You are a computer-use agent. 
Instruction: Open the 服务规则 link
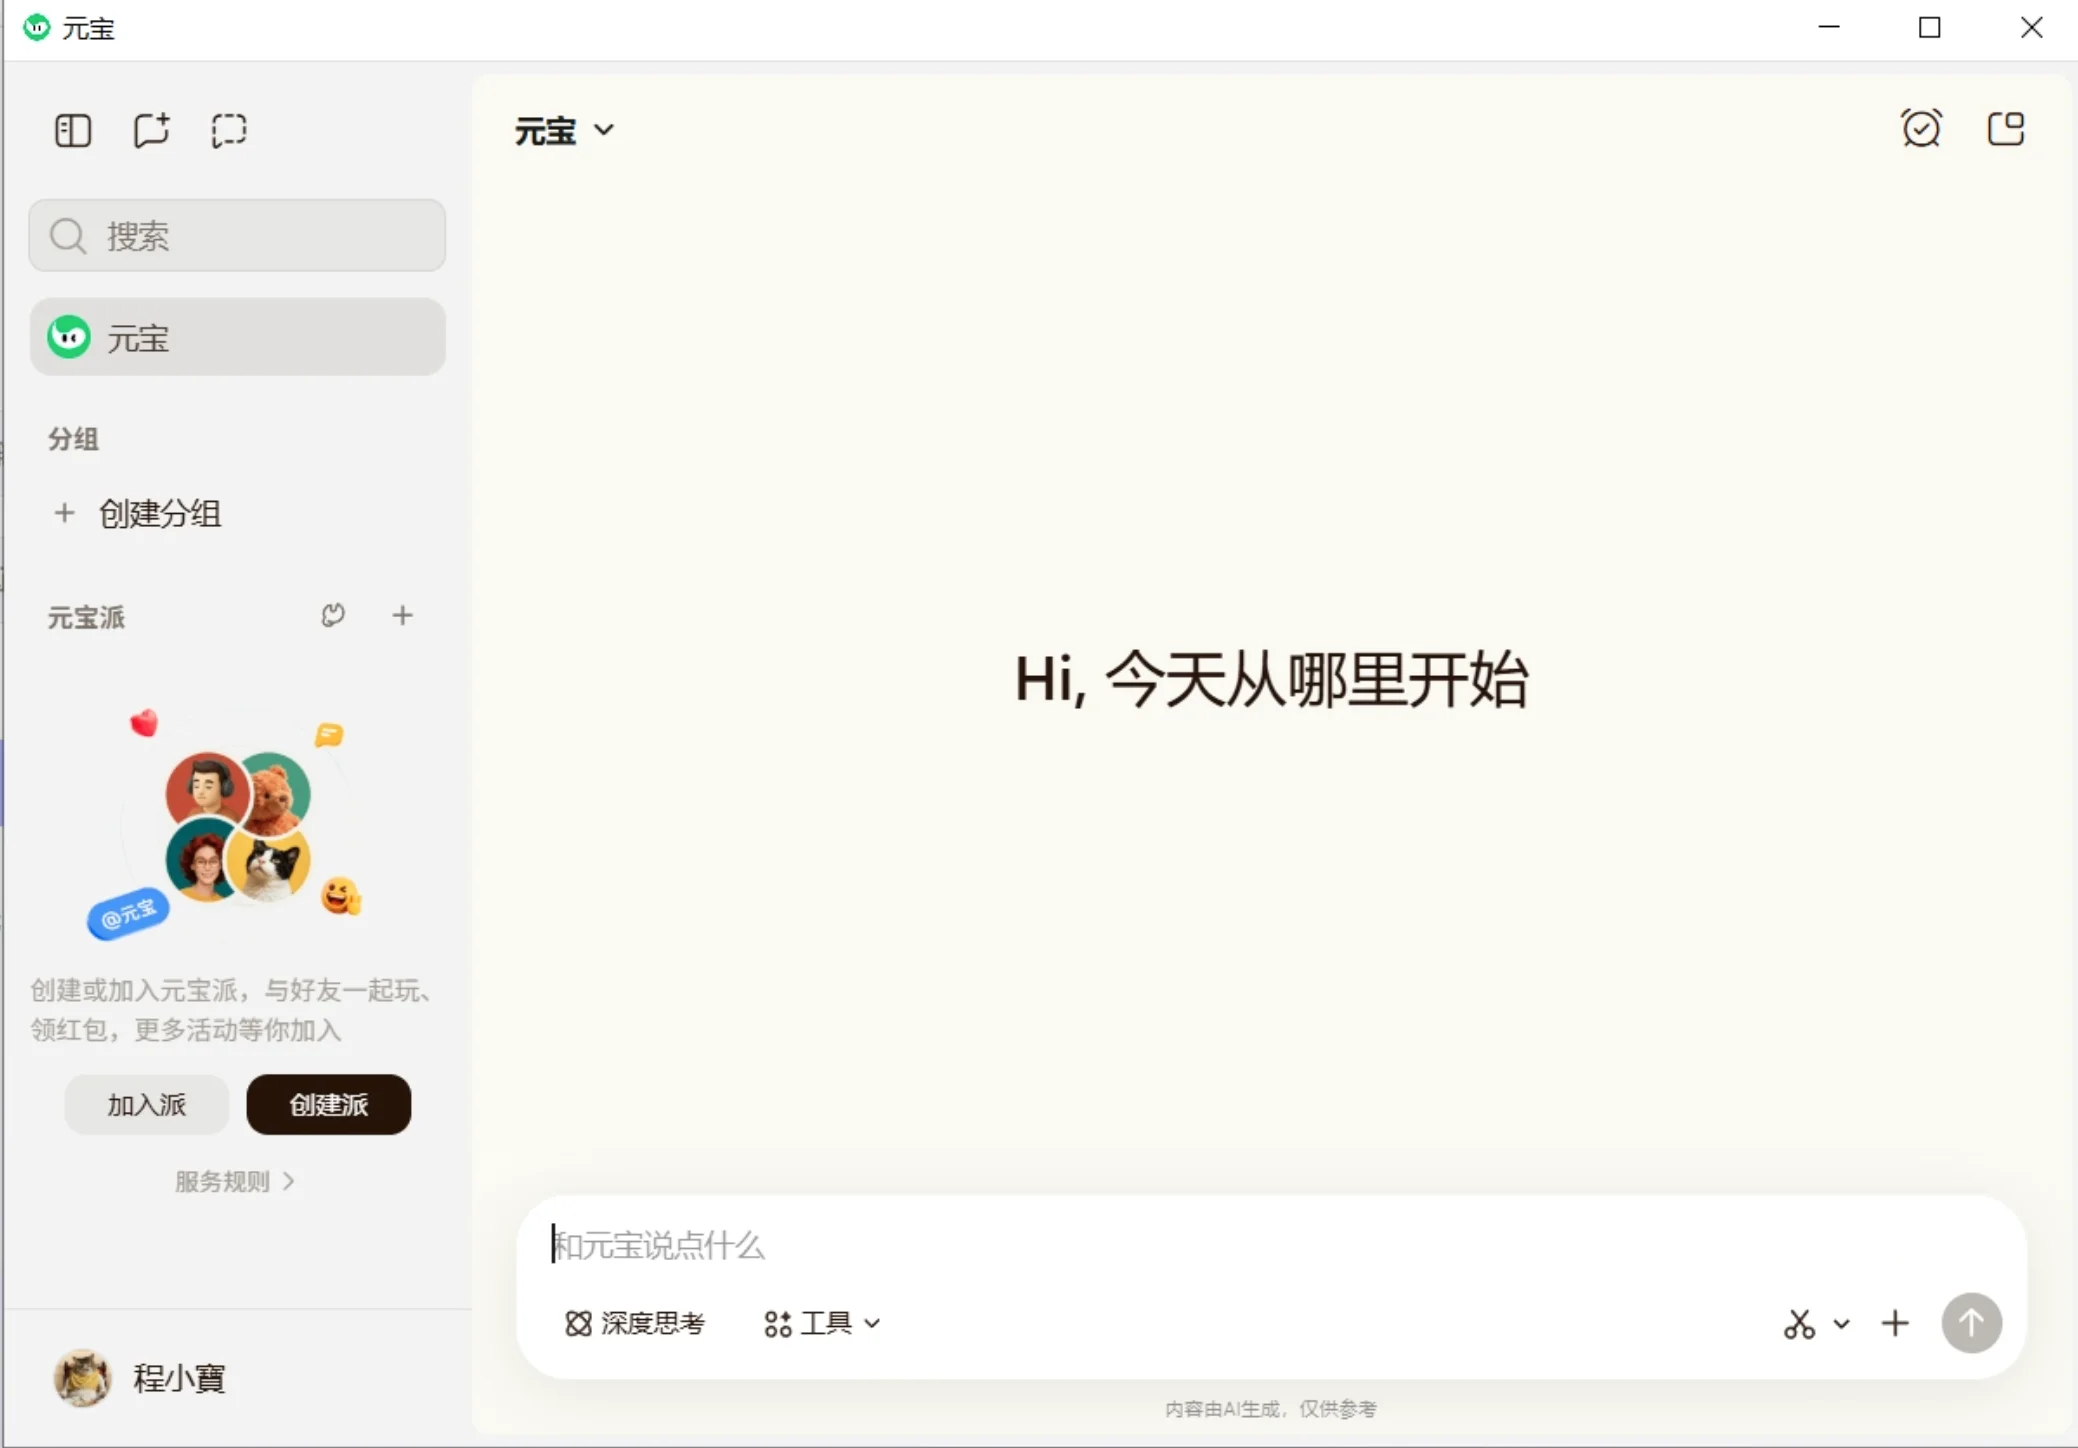pyautogui.click(x=235, y=1182)
